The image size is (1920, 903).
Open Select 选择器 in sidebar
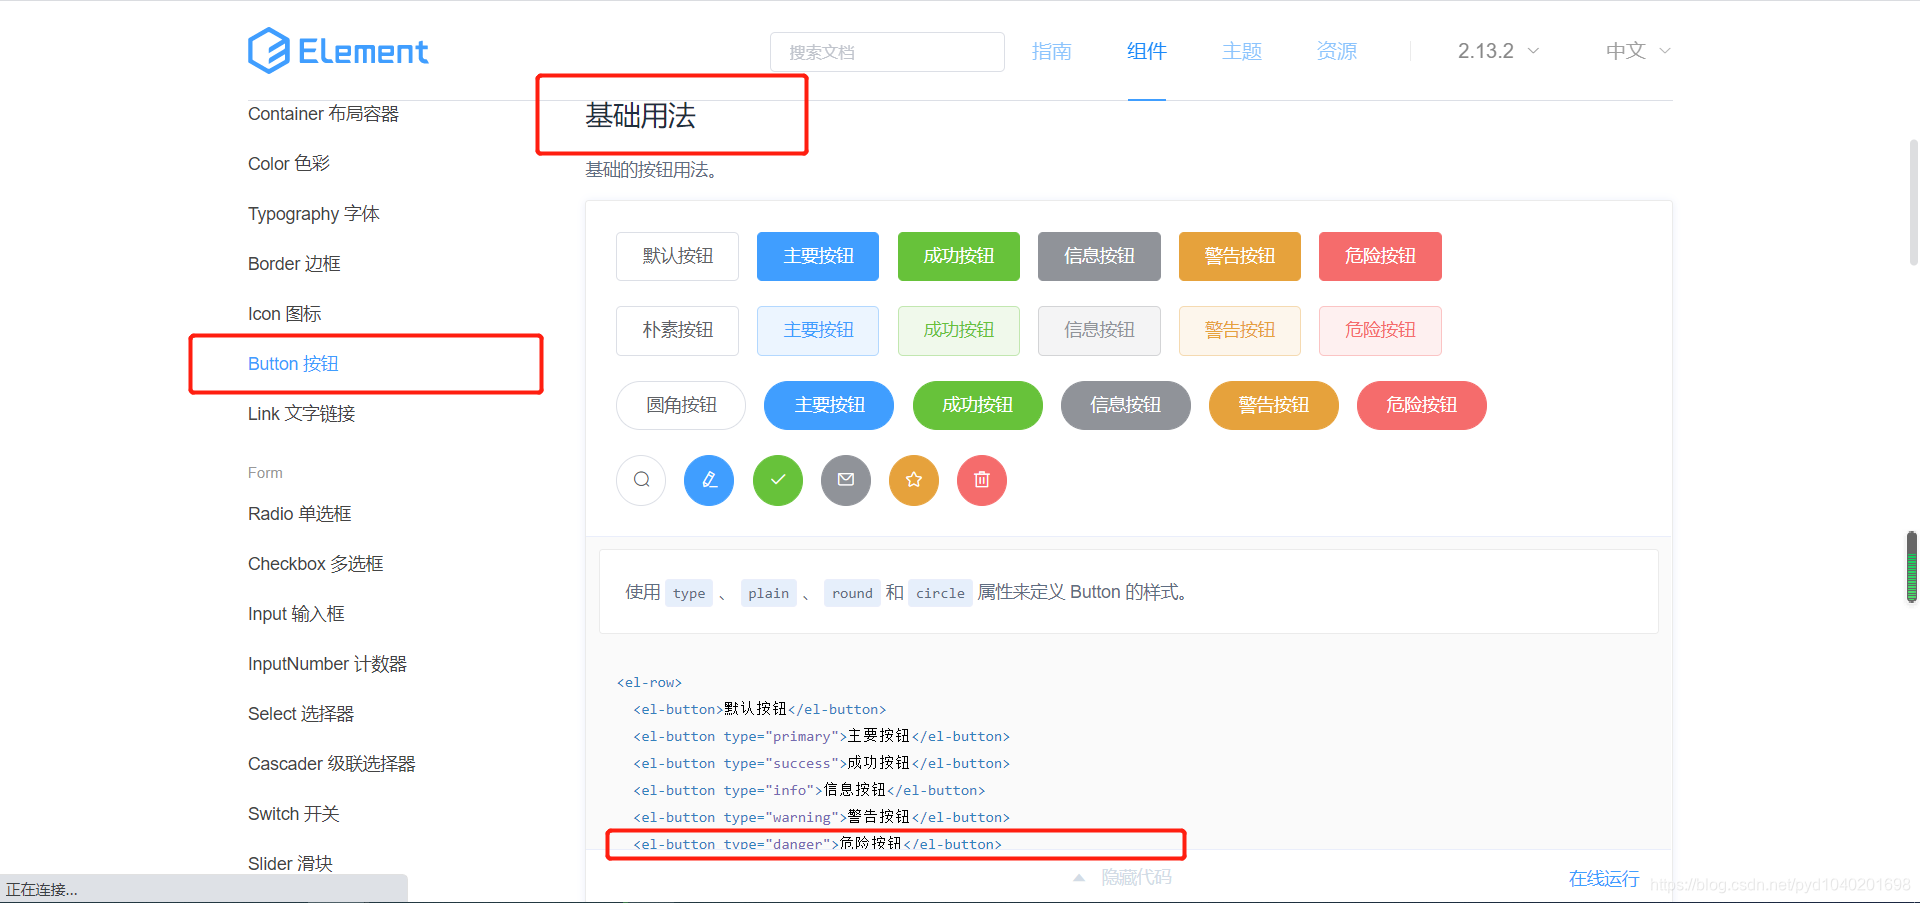(x=301, y=714)
